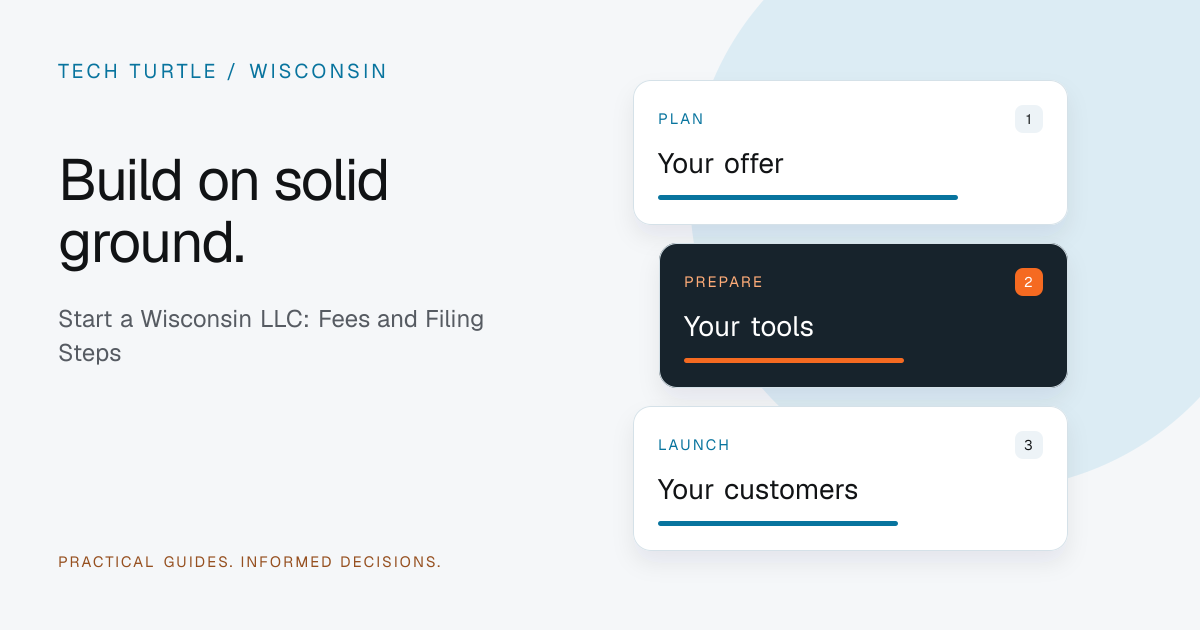
Task: Click the TECH TURTLE / WISCONSIN header text
Action: pos(222,72)
